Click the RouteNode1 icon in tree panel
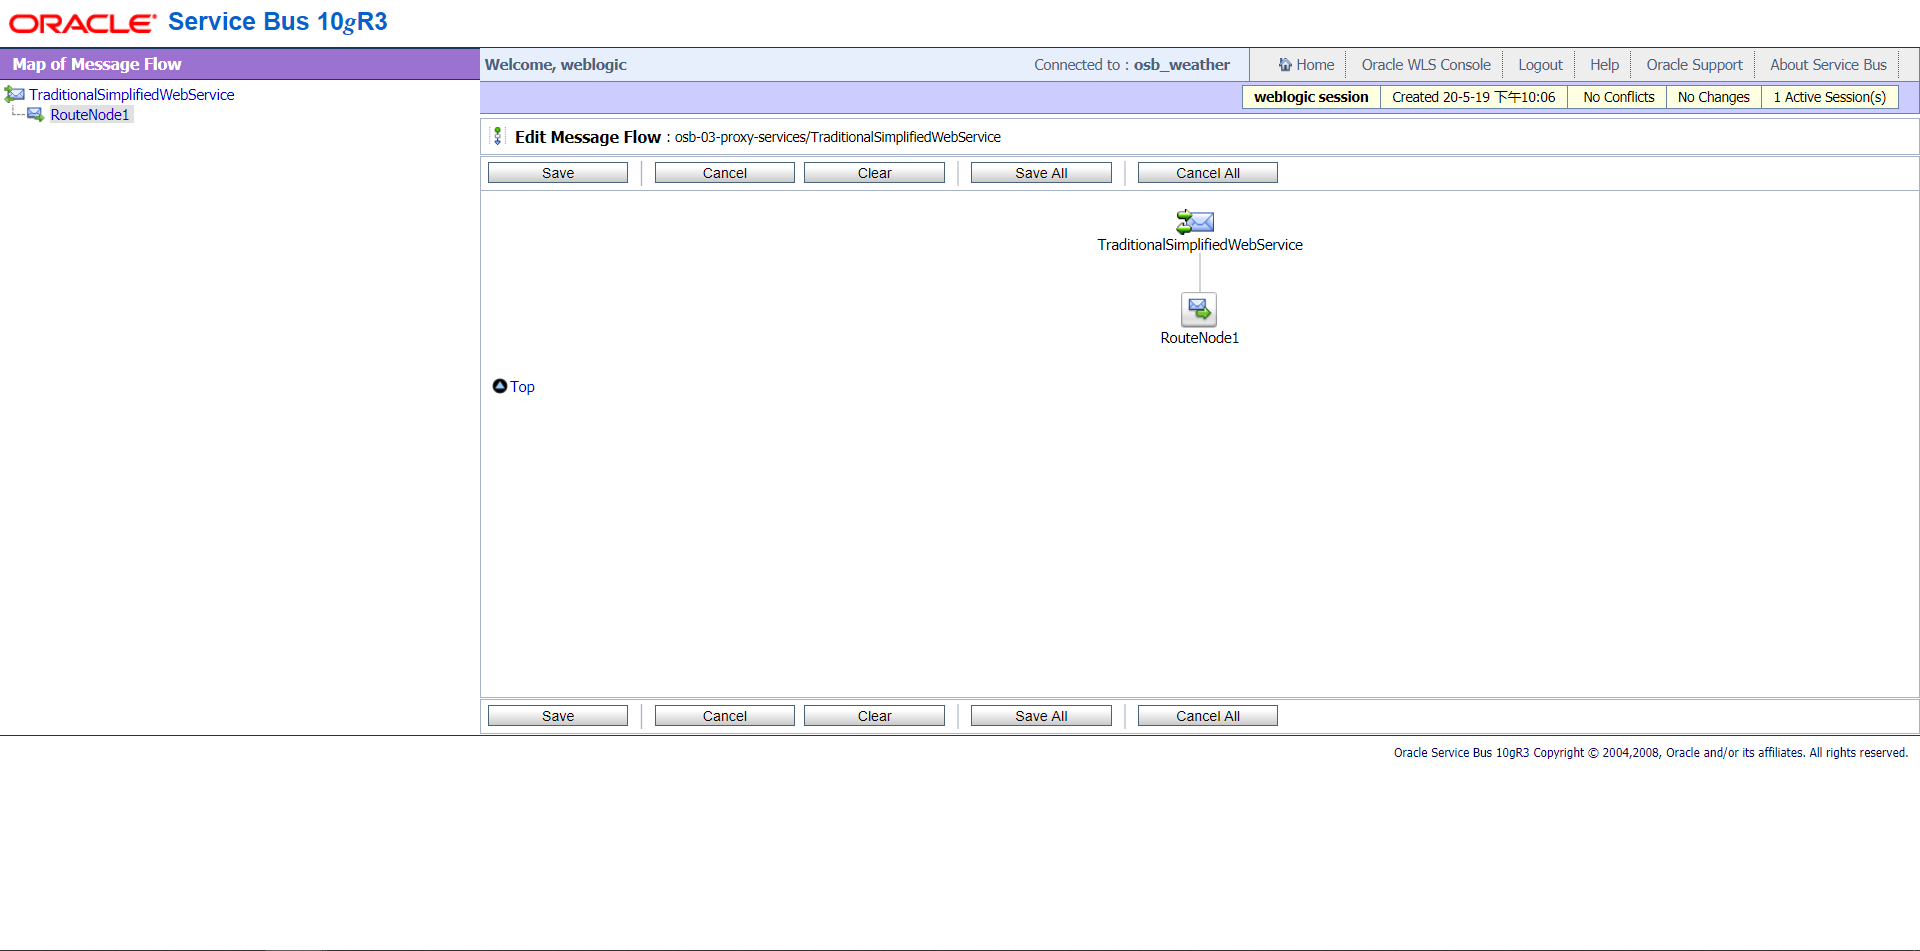This screenshot has width=1920, height=951. 36,115
